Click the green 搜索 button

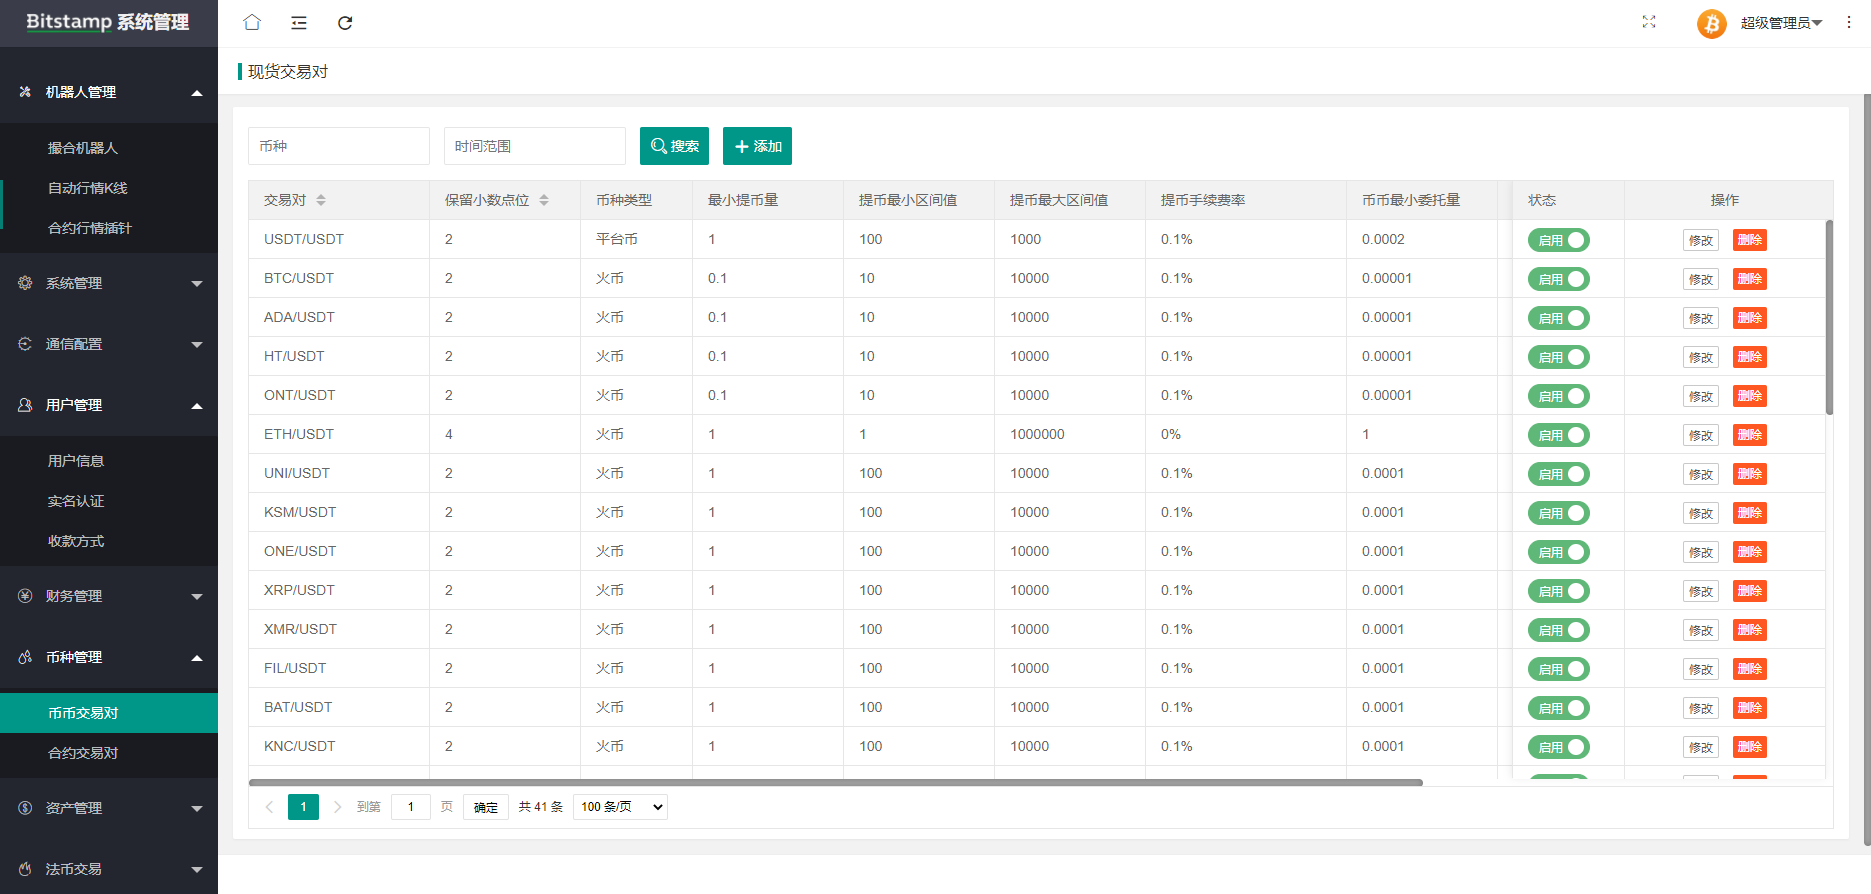pos(674,146)
